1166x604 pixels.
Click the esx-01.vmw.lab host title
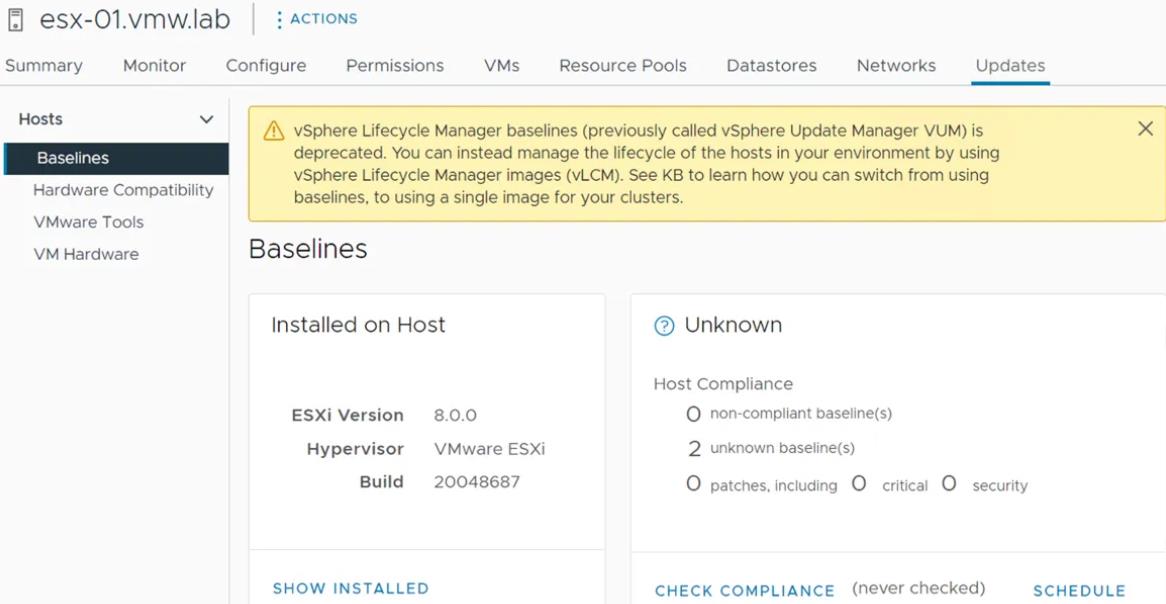tap(135, 20)
